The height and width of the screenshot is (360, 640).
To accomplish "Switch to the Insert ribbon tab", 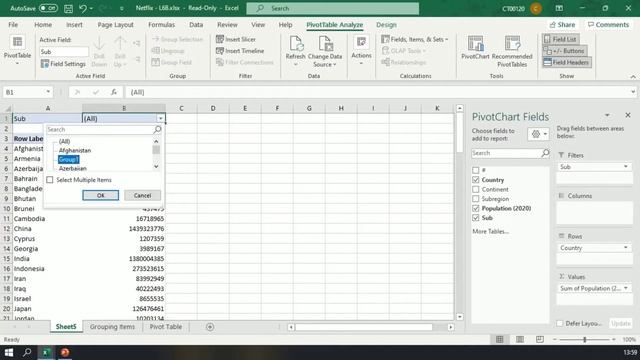I will (x=74, y=24).
